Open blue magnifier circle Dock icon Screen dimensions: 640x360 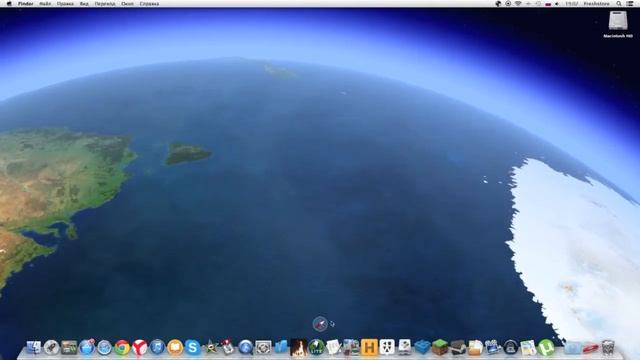[x=246, y=347]
